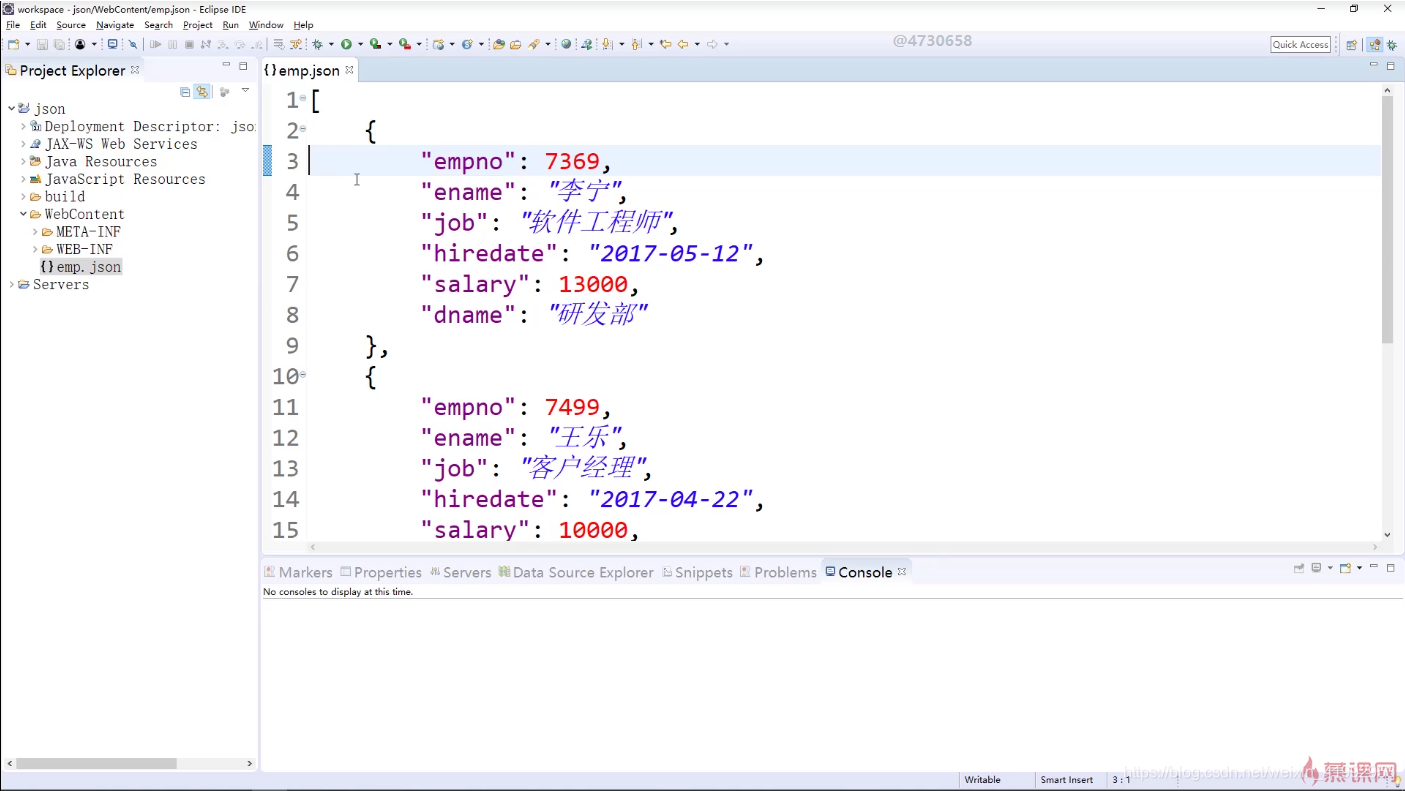Switch to the Properties tab
Screen dimensions: 1405x791
point(381,572)
